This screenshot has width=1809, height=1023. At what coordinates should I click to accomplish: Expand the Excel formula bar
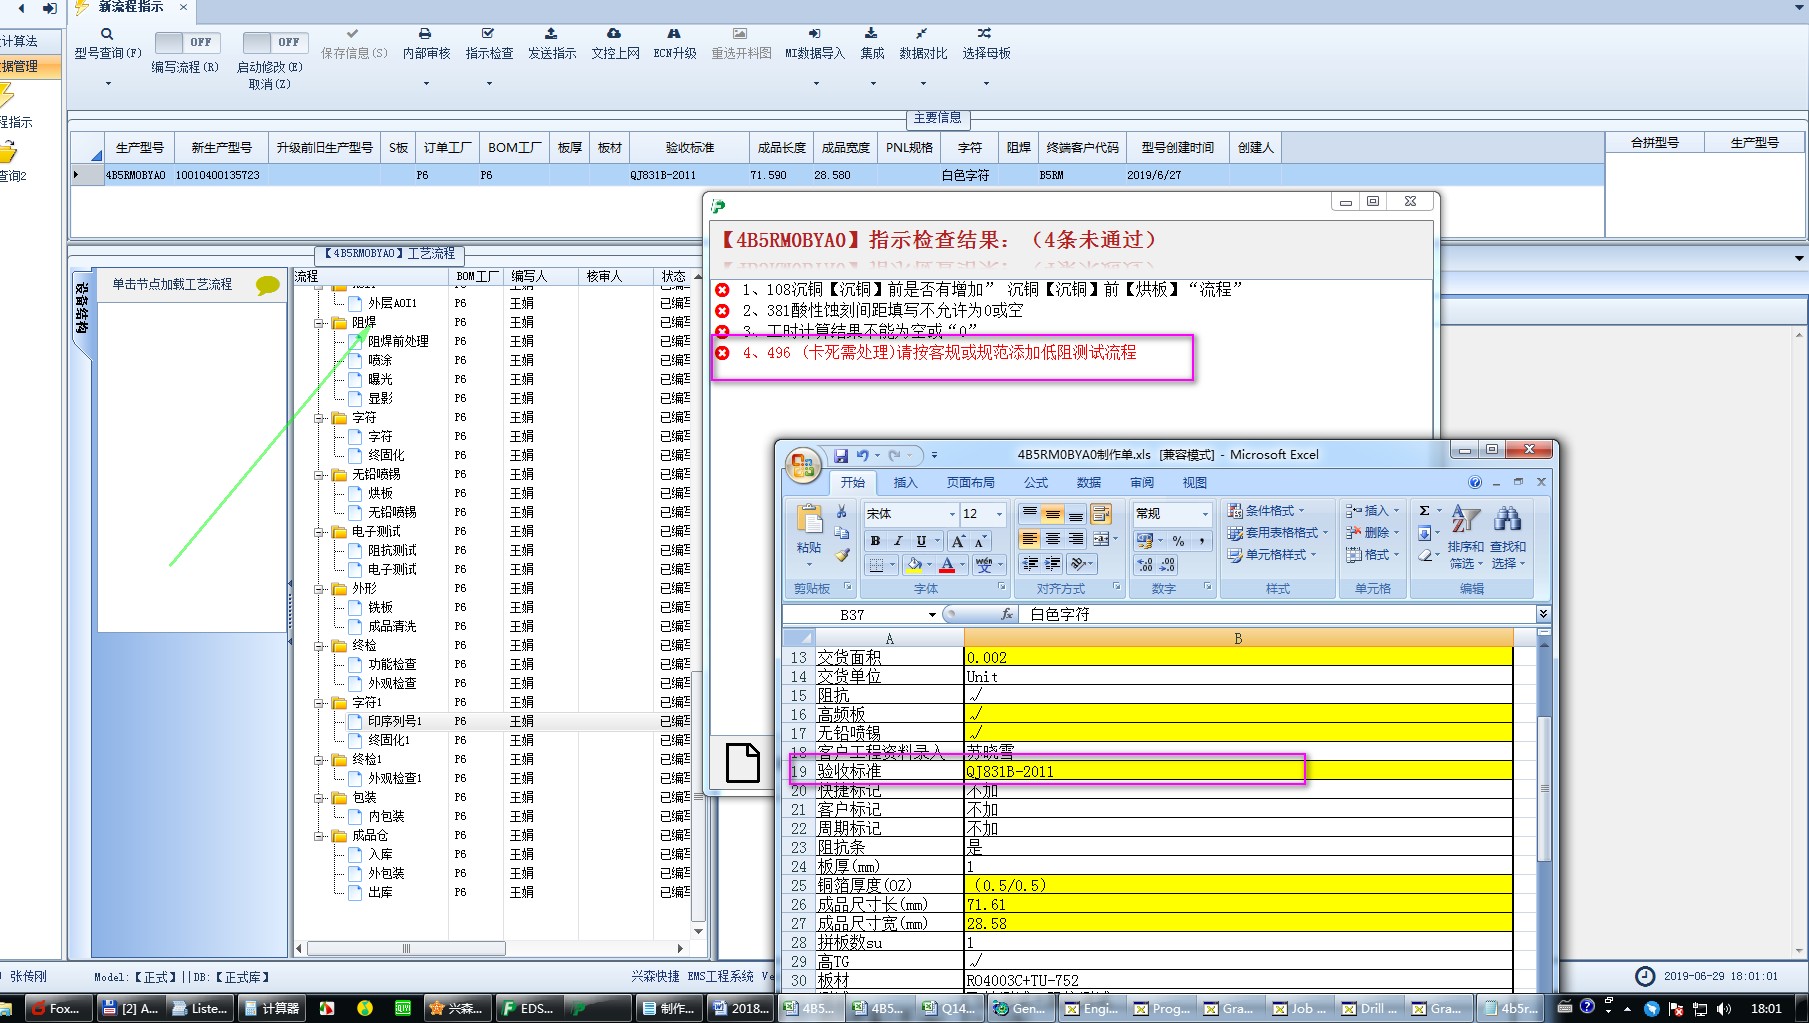click(1543, 614)
